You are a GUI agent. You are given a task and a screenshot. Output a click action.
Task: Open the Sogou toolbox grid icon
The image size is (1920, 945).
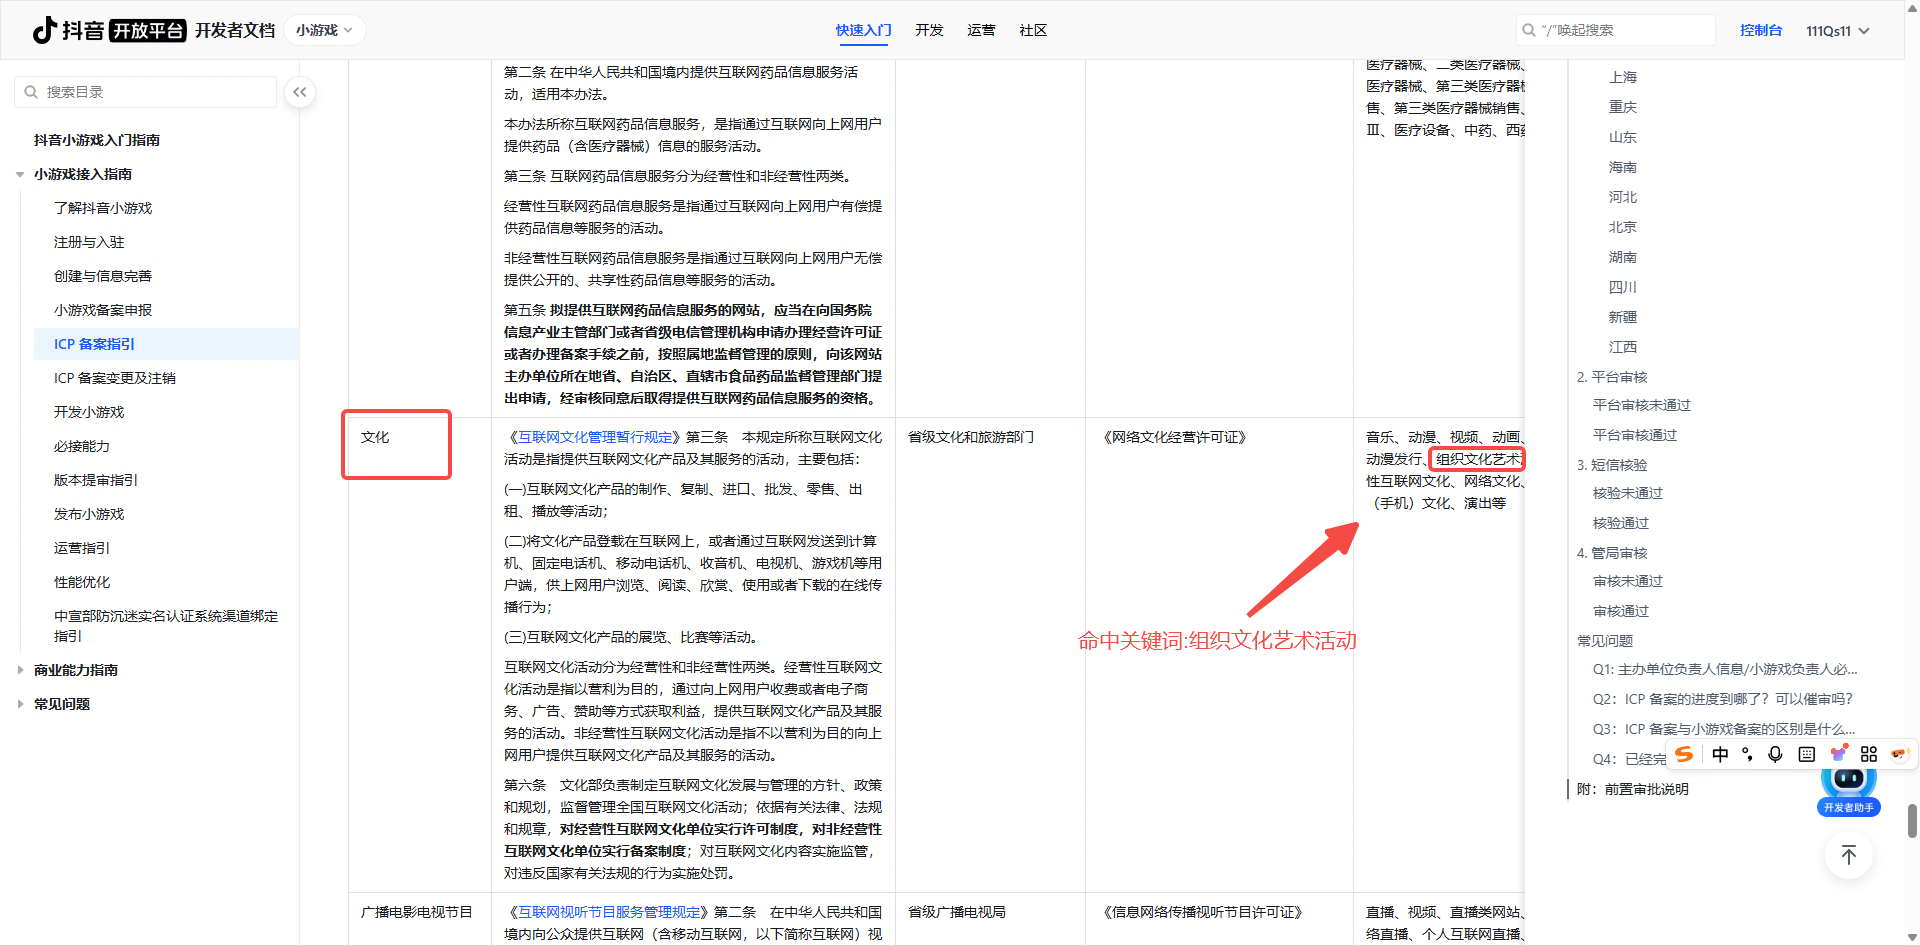(x=1869, y=754)
